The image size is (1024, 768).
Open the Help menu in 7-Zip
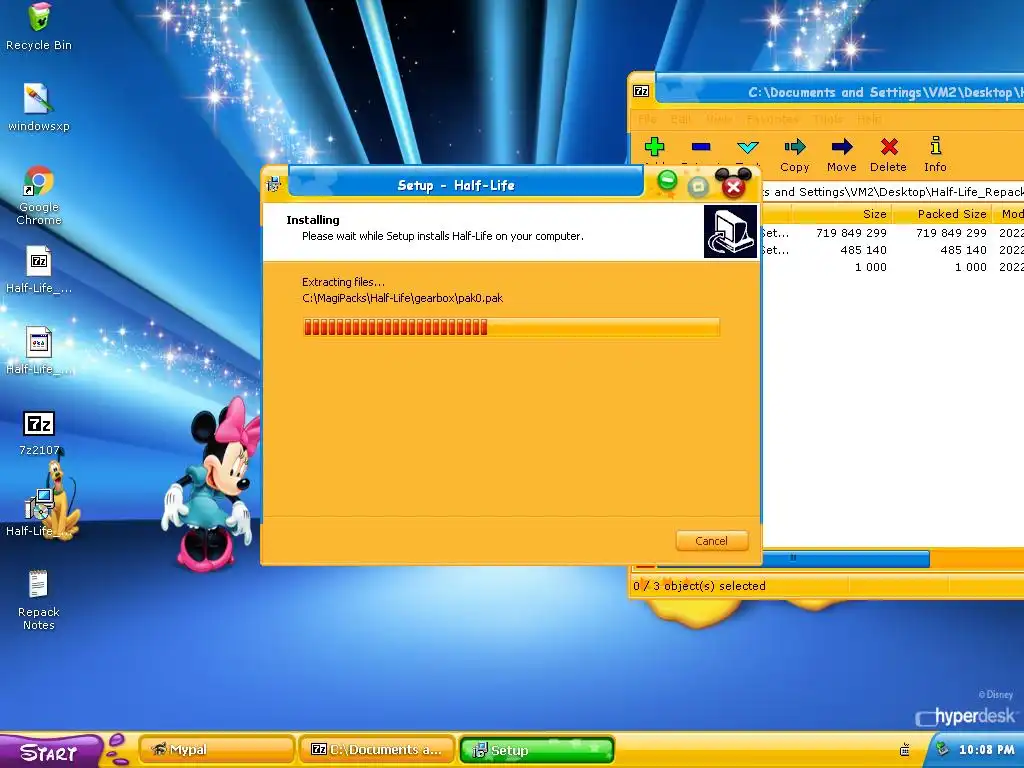coord(869,119)
